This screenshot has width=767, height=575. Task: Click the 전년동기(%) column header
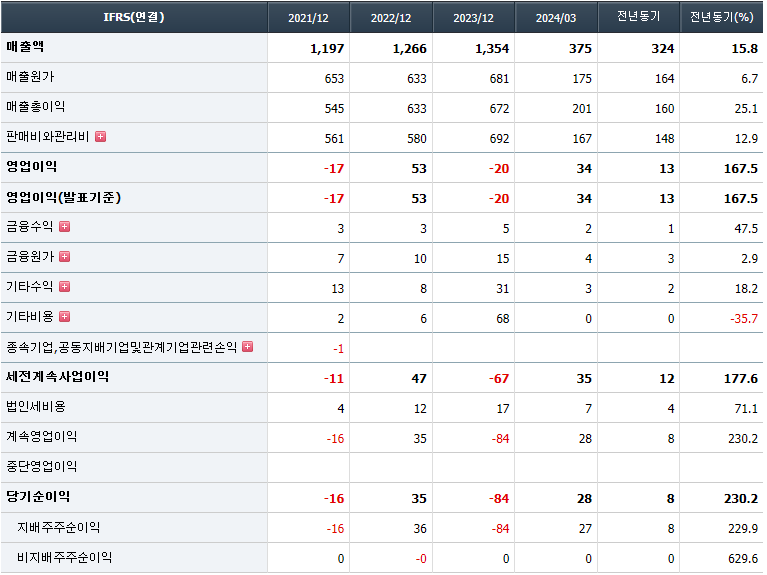pos(722,17)
